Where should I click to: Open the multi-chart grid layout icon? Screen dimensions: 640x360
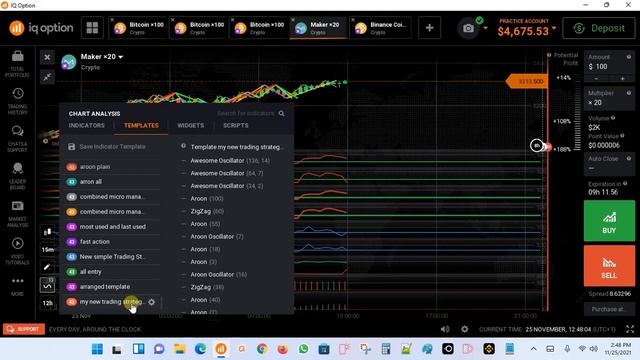tap(92, 28)
